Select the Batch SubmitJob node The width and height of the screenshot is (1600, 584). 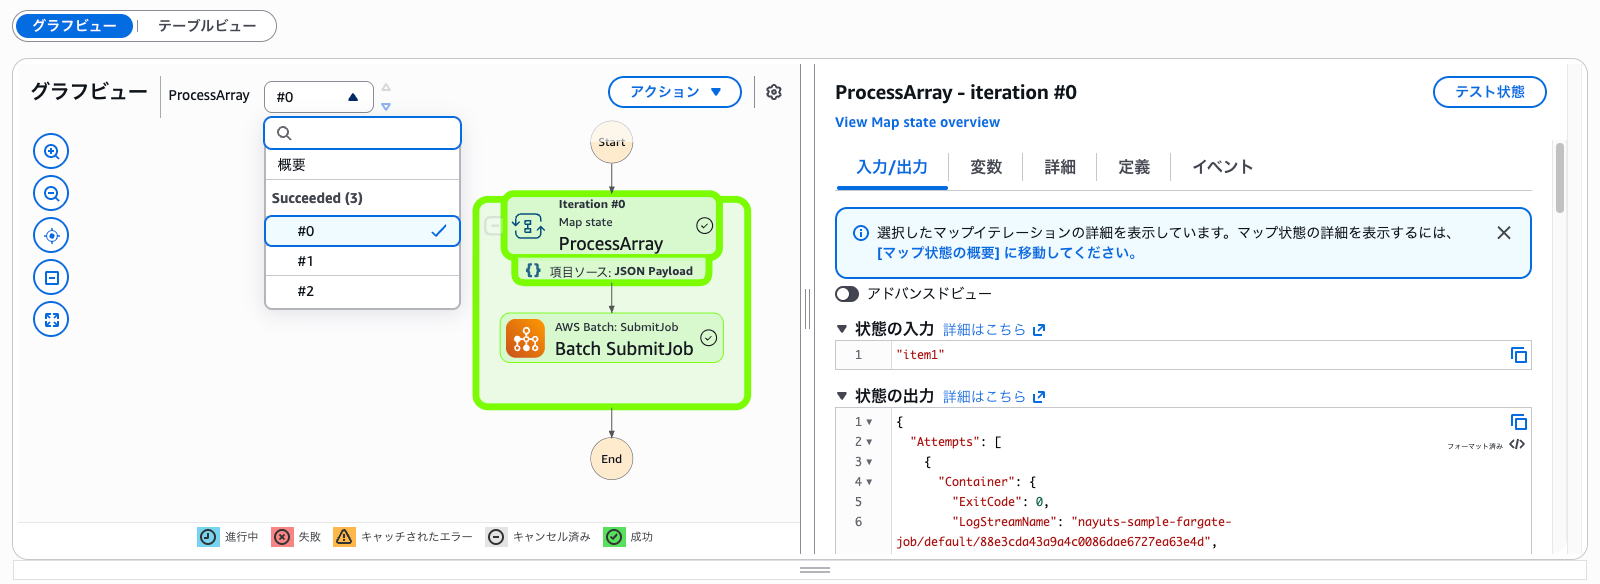tap(611, 338)
